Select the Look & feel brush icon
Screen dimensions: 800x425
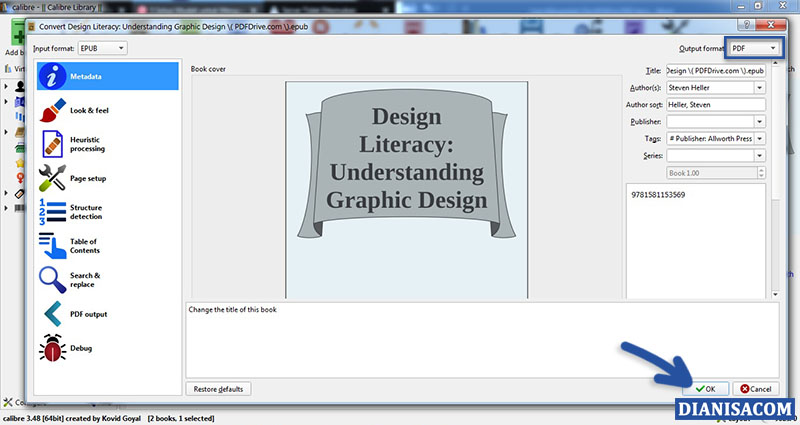coord(52,110)
